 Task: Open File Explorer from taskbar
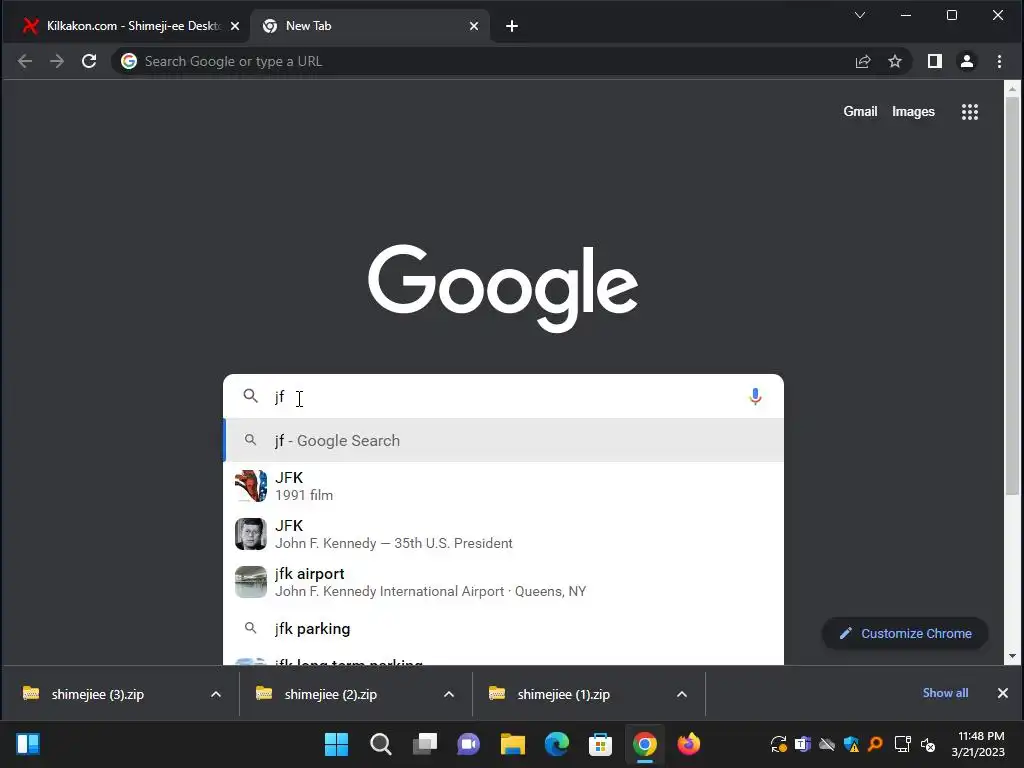pyautogui.click(x=513, y=744)
